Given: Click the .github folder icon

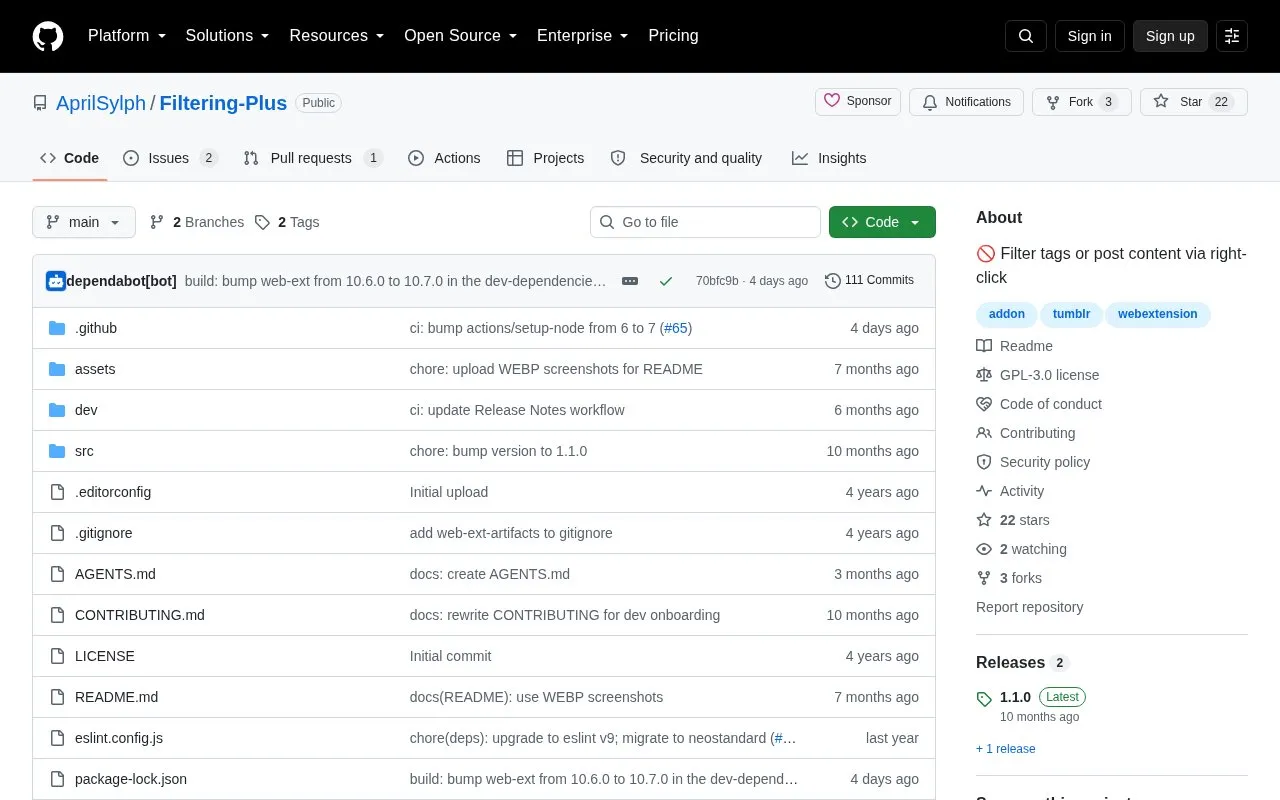Looking at the screenshot, I should [x=57, y=328].
